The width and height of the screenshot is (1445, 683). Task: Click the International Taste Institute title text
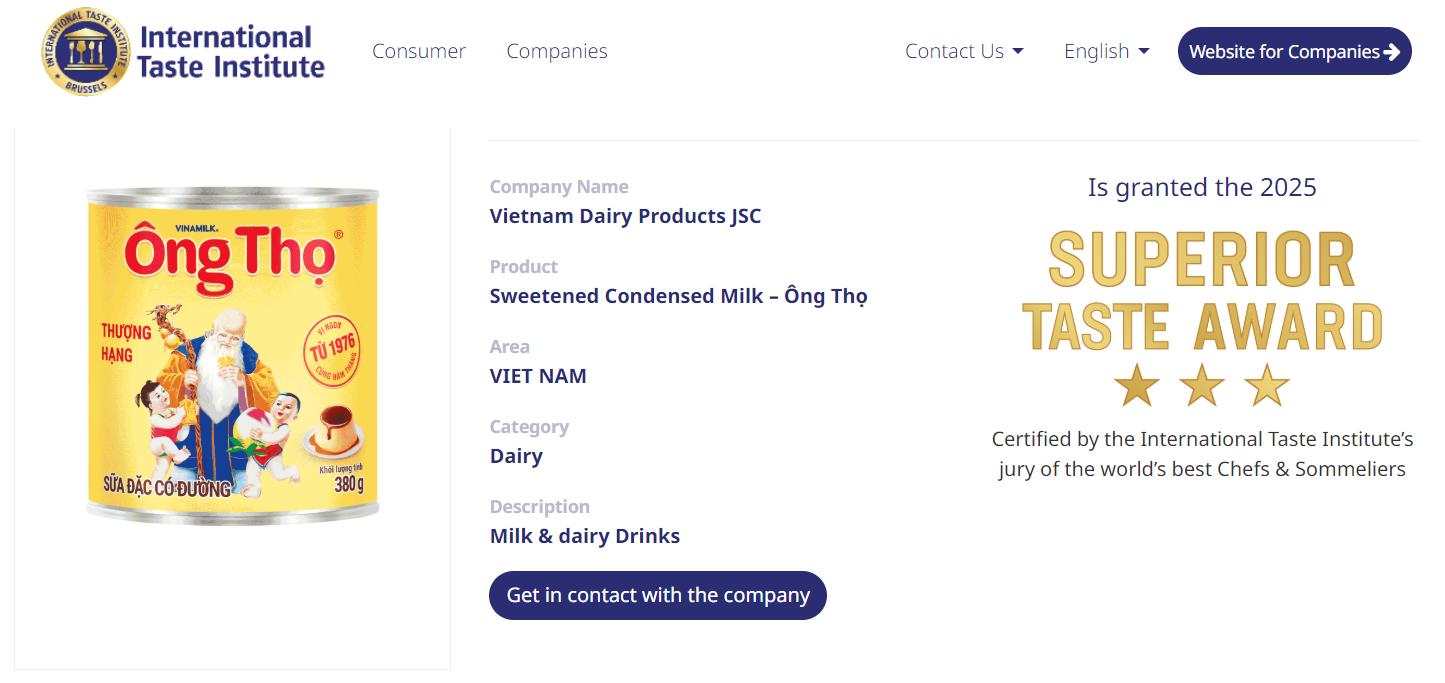click(x=231, y=52)
